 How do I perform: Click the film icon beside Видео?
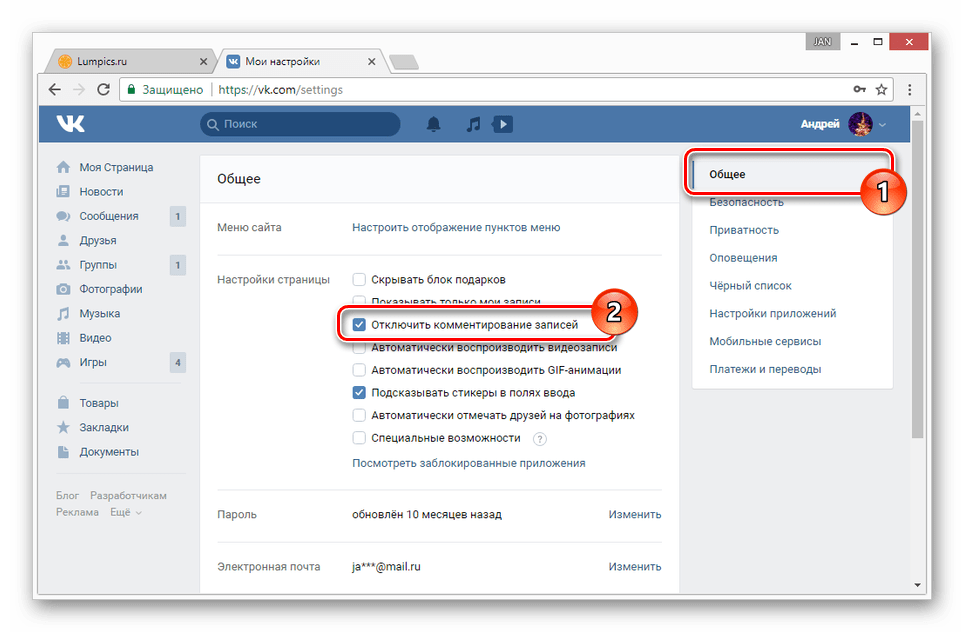tap(63, 338)
